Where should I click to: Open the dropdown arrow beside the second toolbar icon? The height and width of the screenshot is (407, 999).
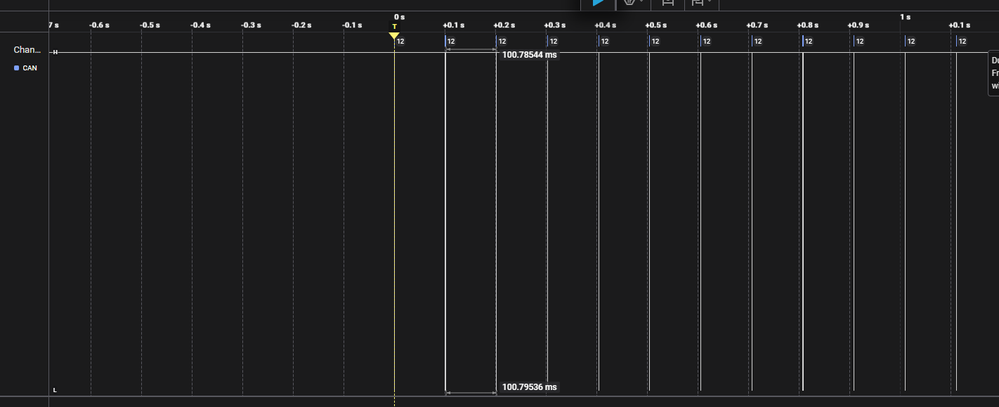[x=641, y=3]
